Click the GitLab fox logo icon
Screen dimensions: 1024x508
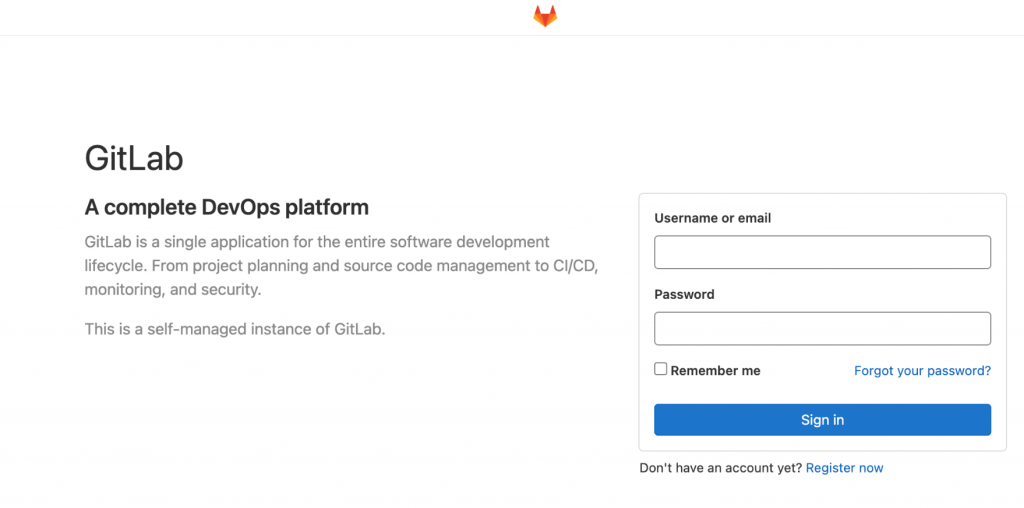[x=545, y=16]
